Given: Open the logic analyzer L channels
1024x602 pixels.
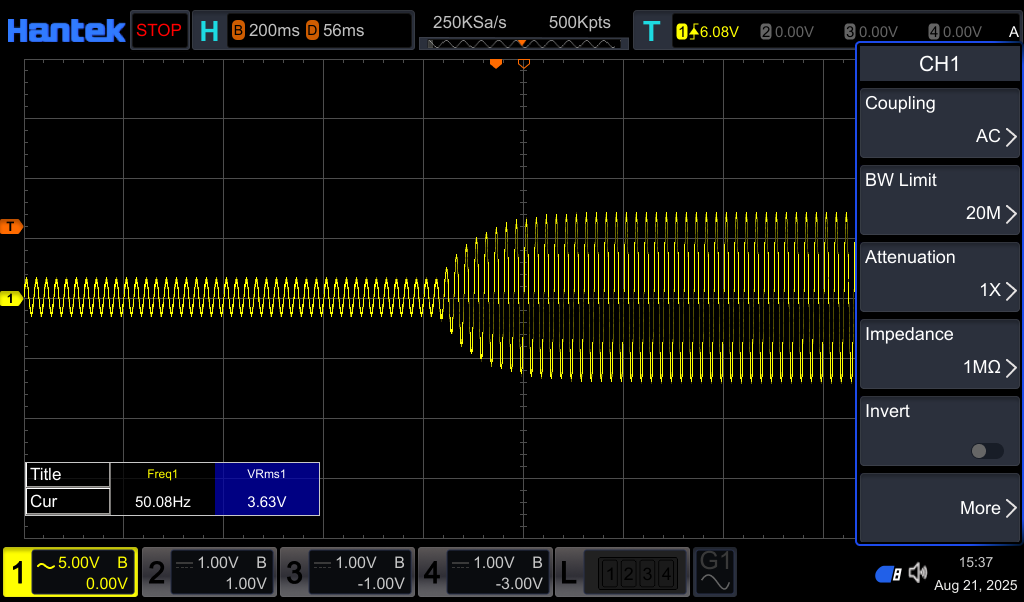Looking at the screenshot, I should [x=622, y=572].
